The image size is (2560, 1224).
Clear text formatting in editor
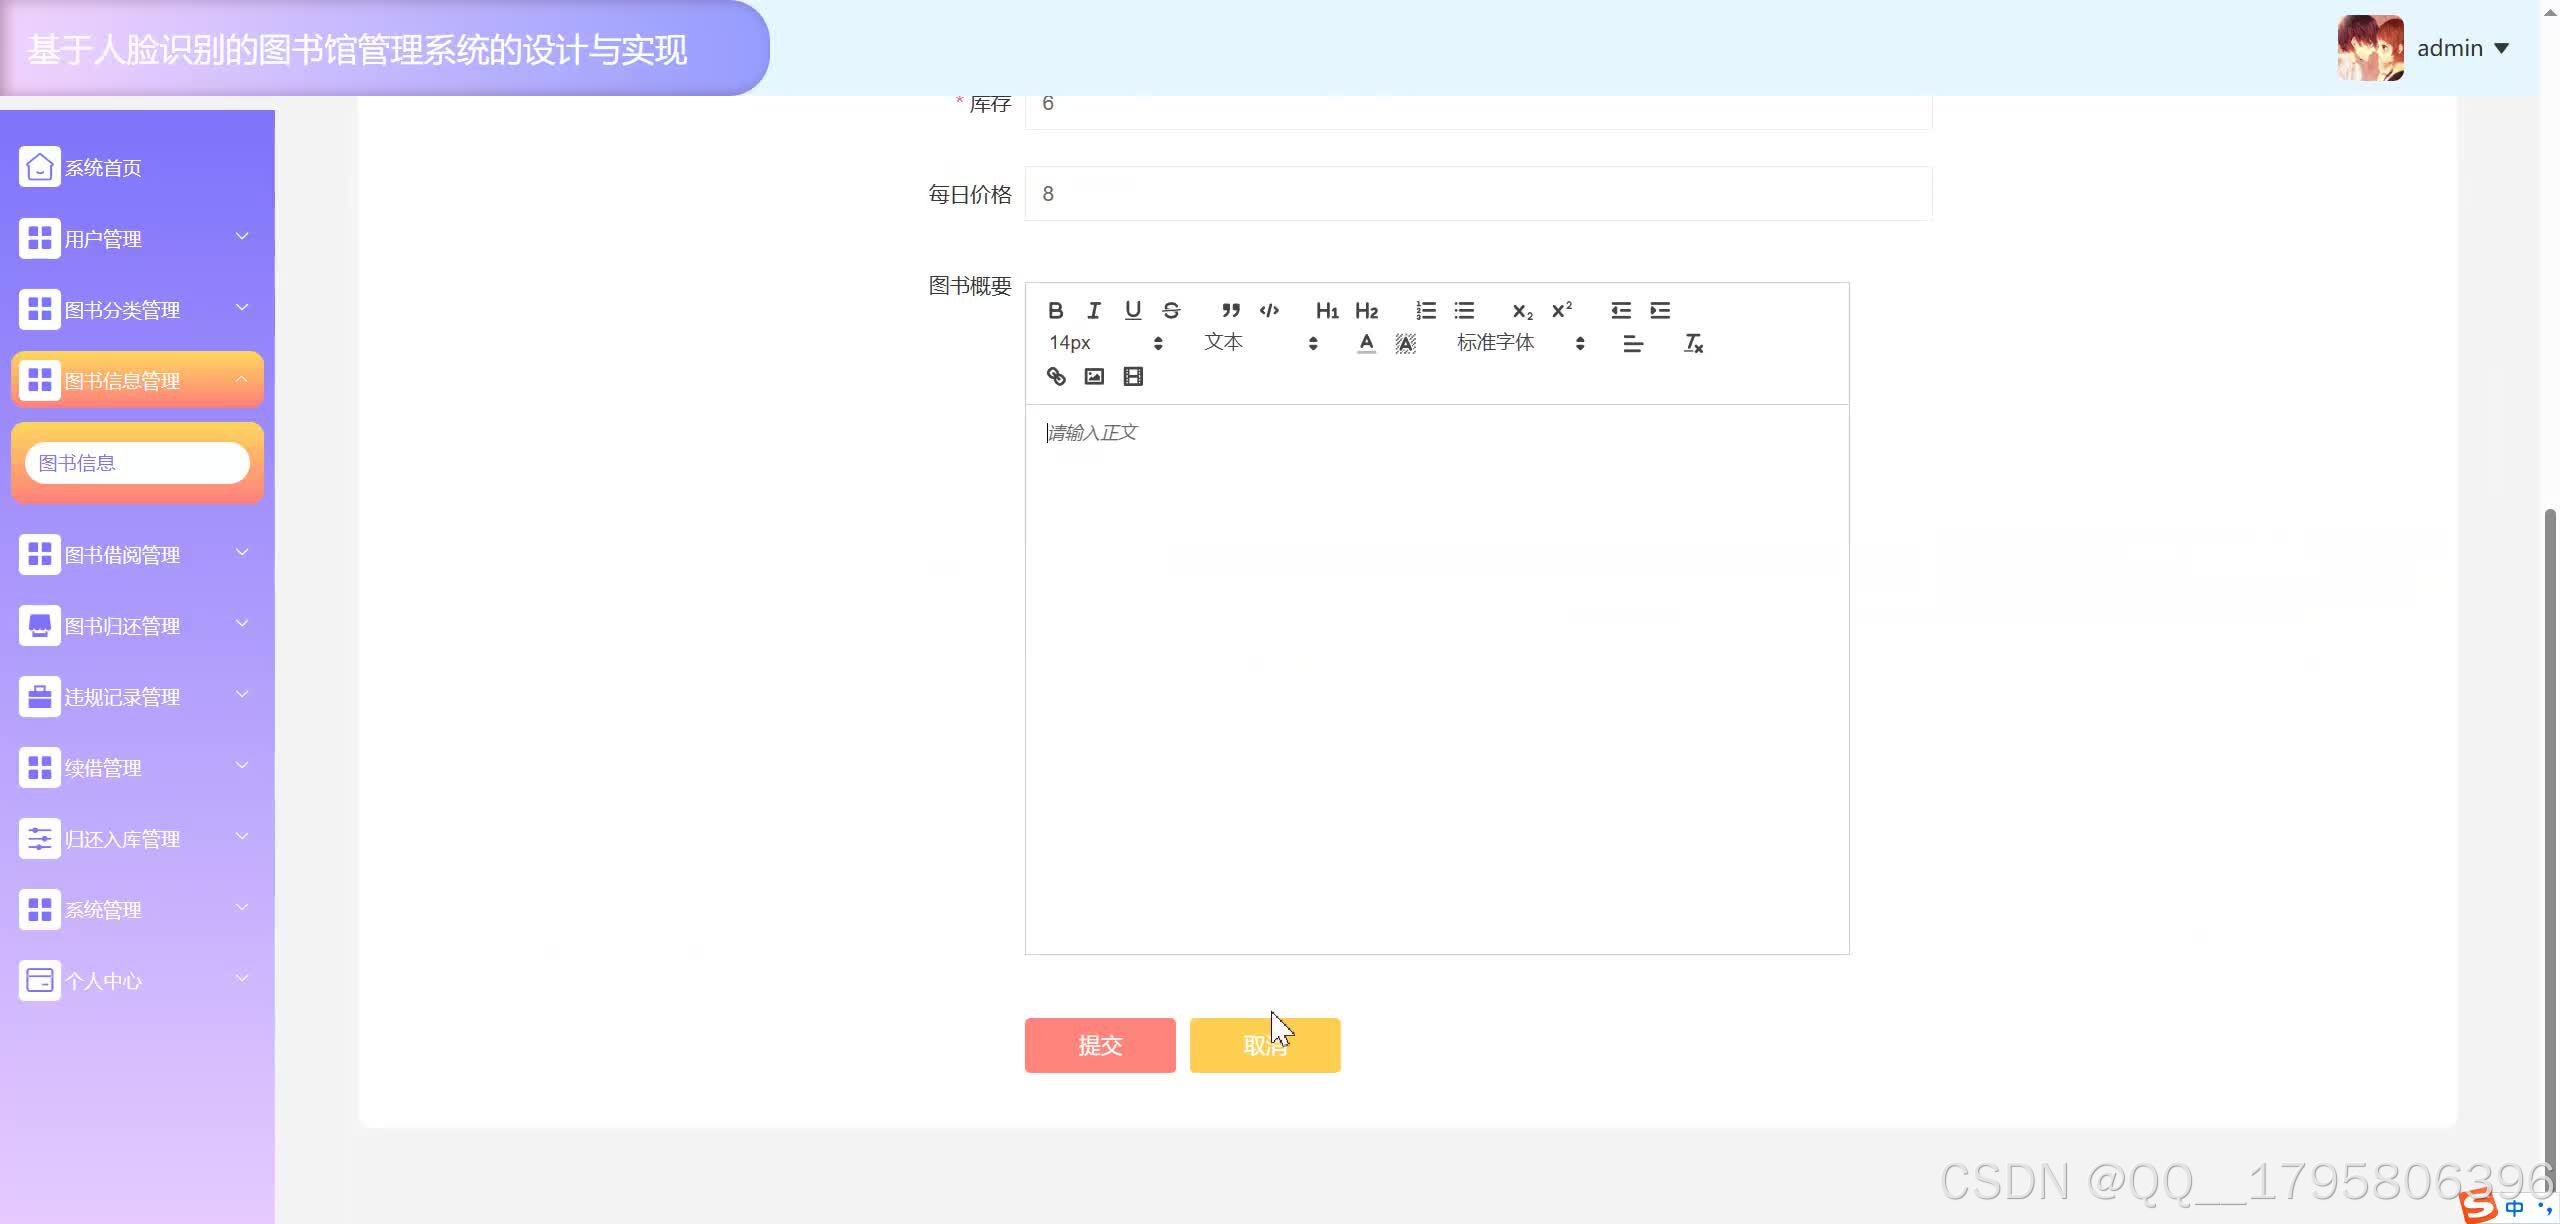[1693, 343]
